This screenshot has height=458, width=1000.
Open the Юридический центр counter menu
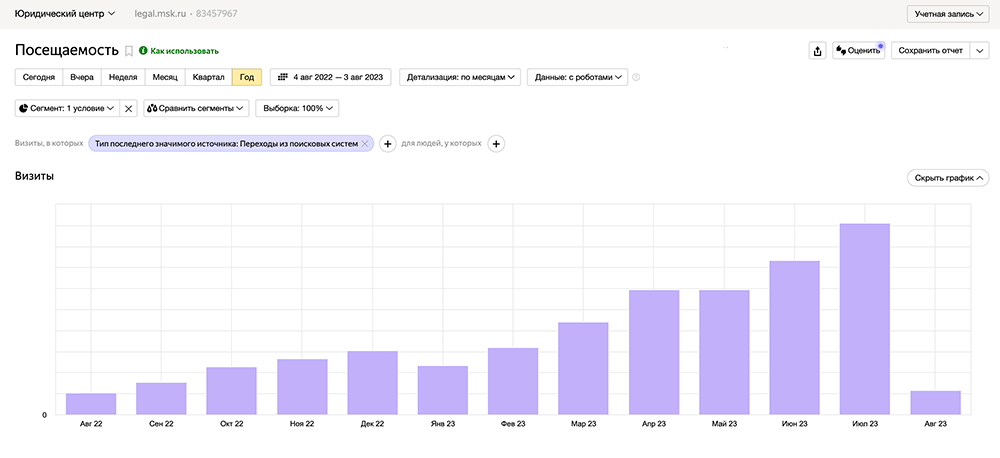[66, 14]
